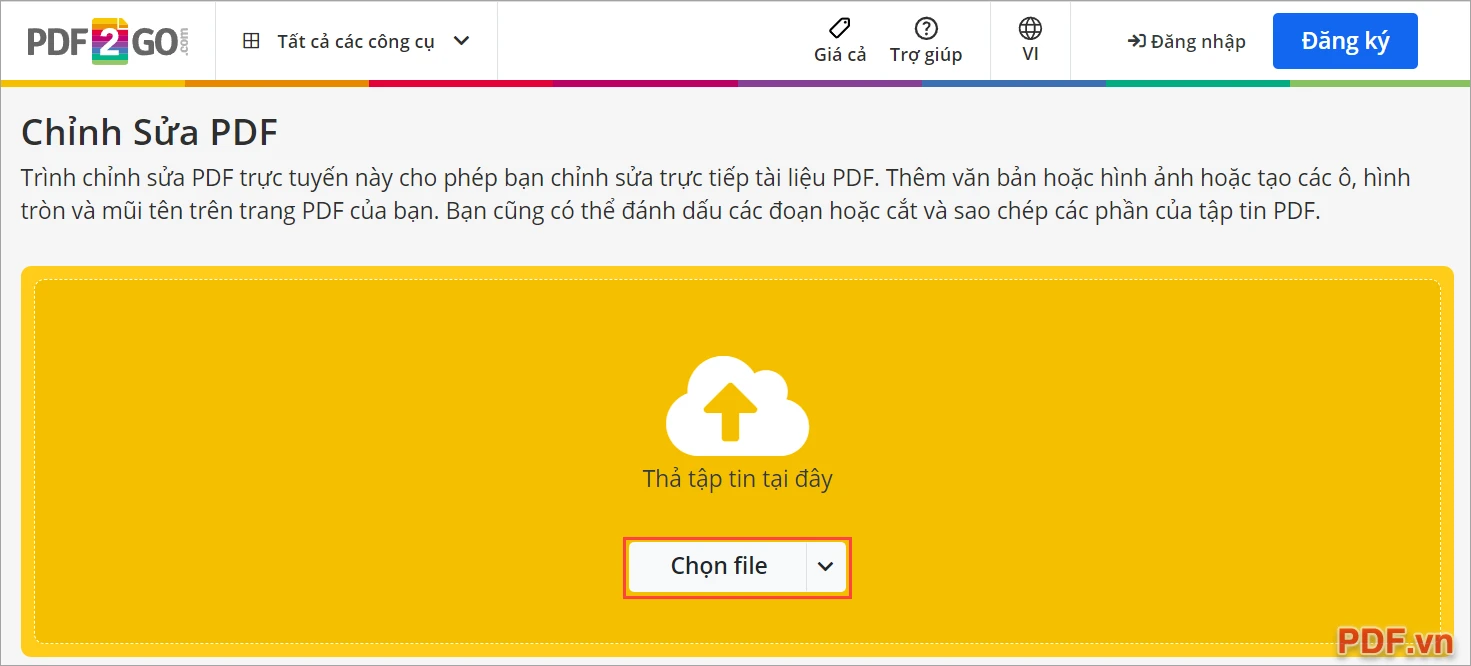Viewport: 1471px width, 666px height.
Task: Click the Thả tập tin tại đây text
Action: point(737,479)
